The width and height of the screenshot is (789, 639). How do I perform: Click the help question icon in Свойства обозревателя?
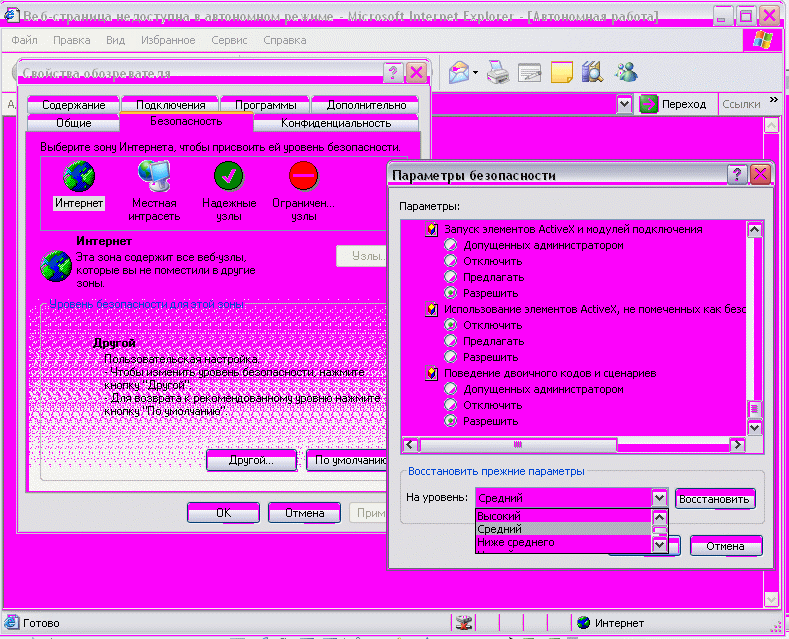[393, 73]
